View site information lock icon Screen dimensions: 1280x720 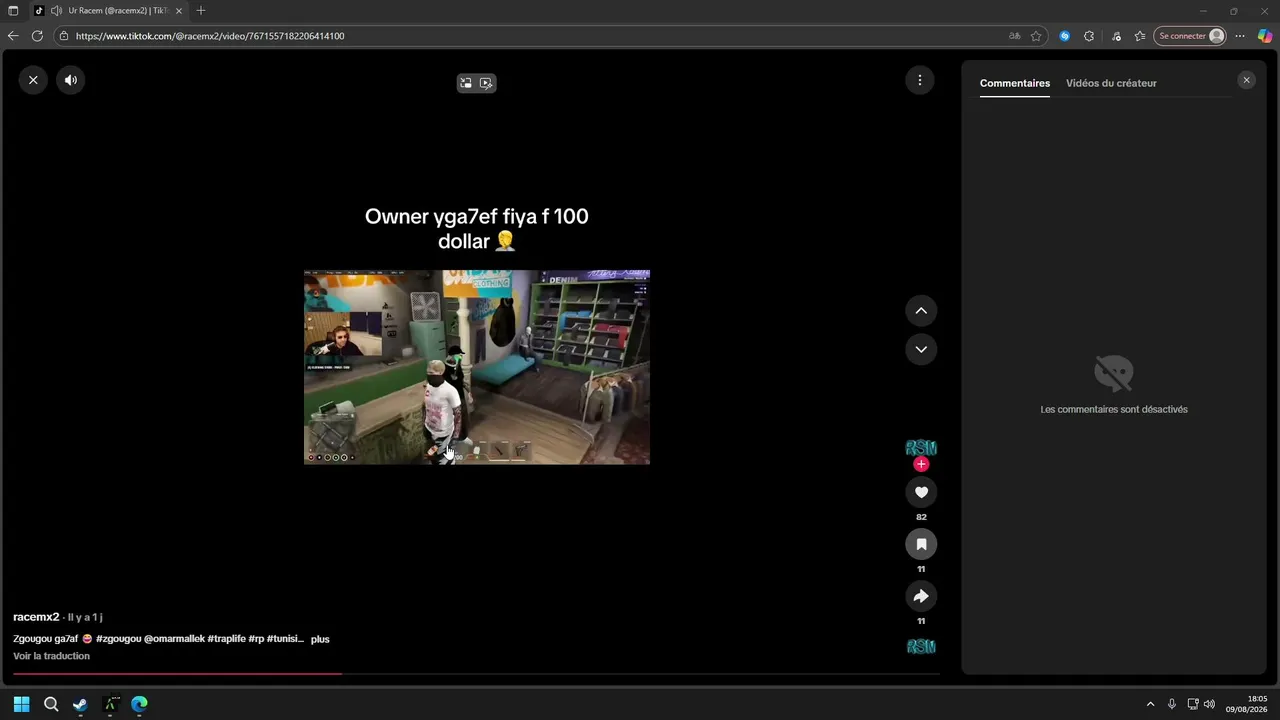click(x=64, y=36)
